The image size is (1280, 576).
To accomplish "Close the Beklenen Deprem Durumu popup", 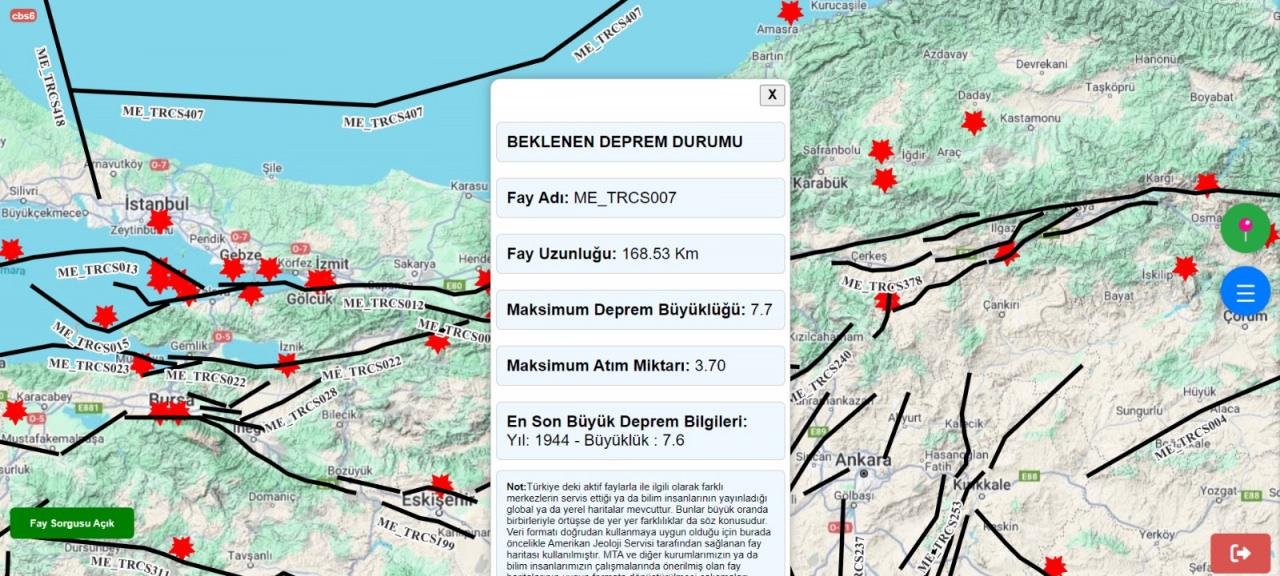I will pyautogui.click(x=771, y=95).
